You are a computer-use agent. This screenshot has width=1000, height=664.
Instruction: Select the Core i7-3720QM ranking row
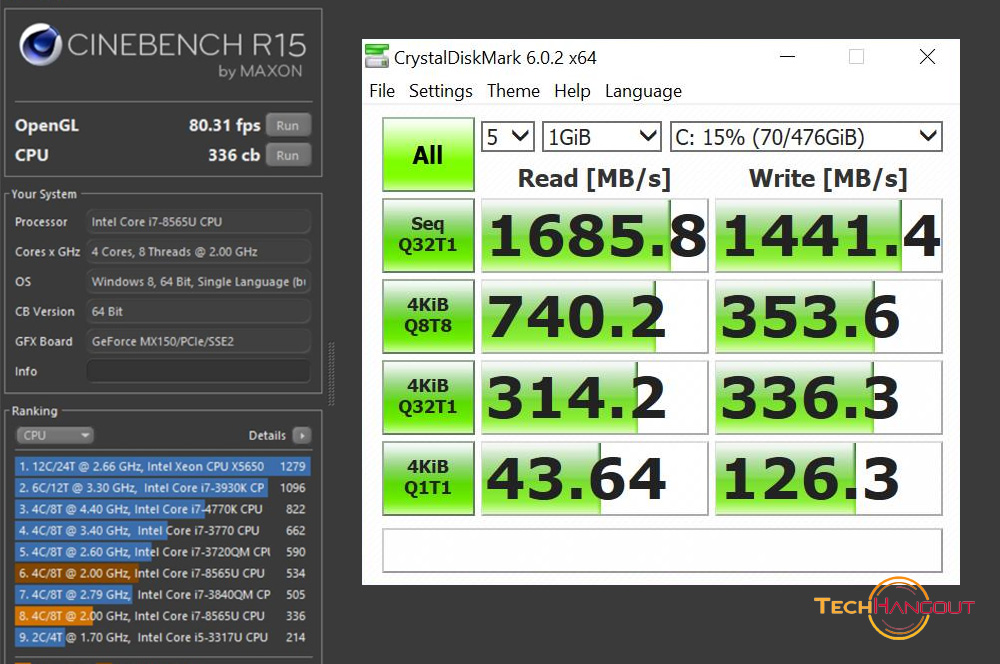point(163,552)
